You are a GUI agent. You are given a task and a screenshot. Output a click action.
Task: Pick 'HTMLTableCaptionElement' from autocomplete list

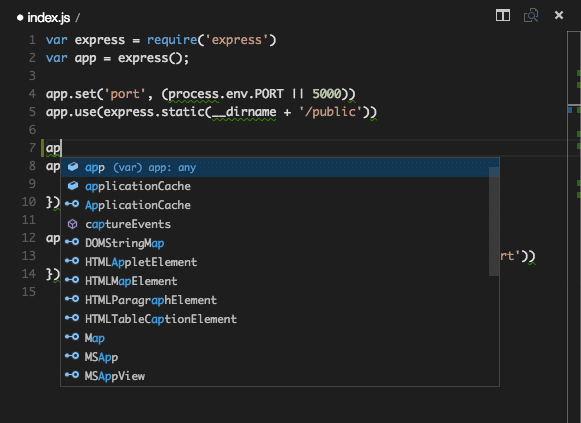275,319
